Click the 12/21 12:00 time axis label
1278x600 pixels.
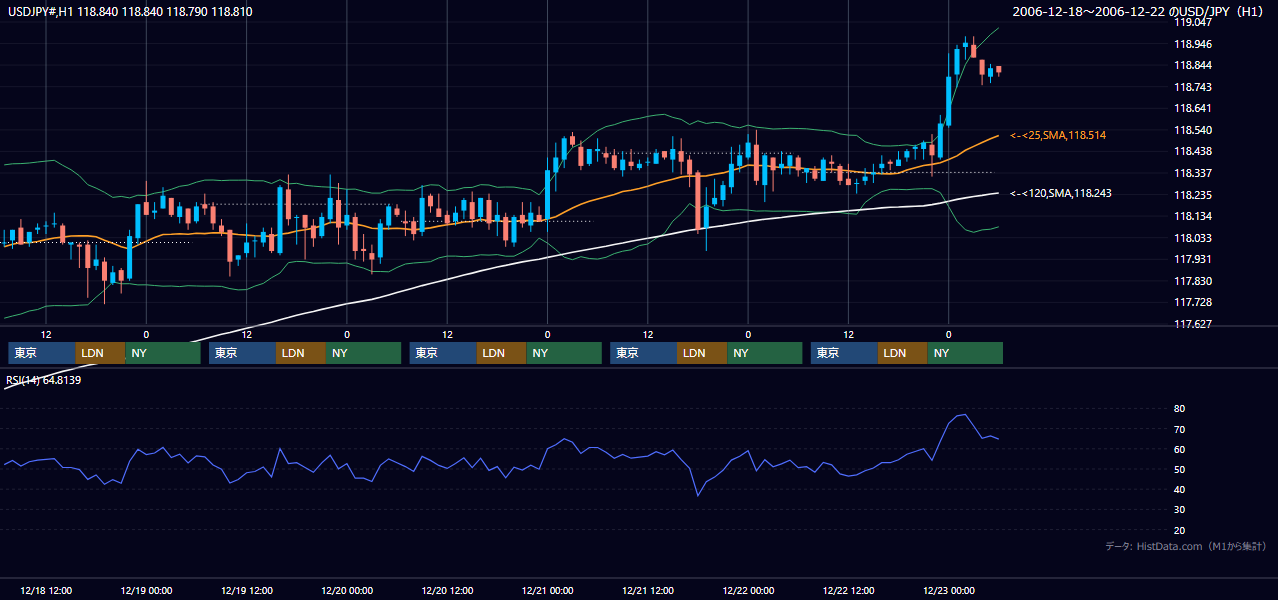pyautogui.click(x=648, y=590)
